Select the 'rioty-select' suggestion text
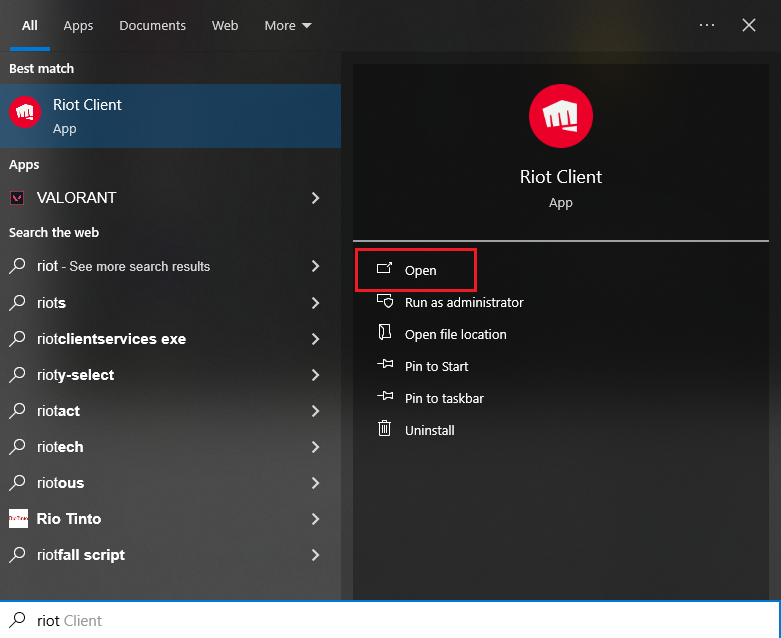Viewport: 781px width, 638px height. point(75,375)
